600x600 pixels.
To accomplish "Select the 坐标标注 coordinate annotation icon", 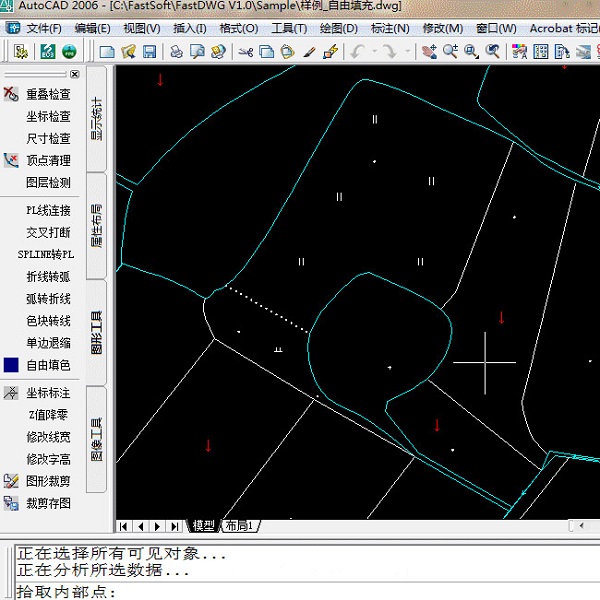I will [11, 394].
